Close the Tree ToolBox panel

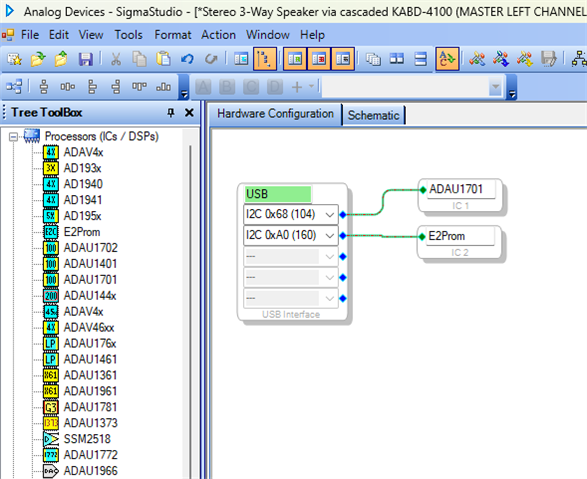coord(189,112)
